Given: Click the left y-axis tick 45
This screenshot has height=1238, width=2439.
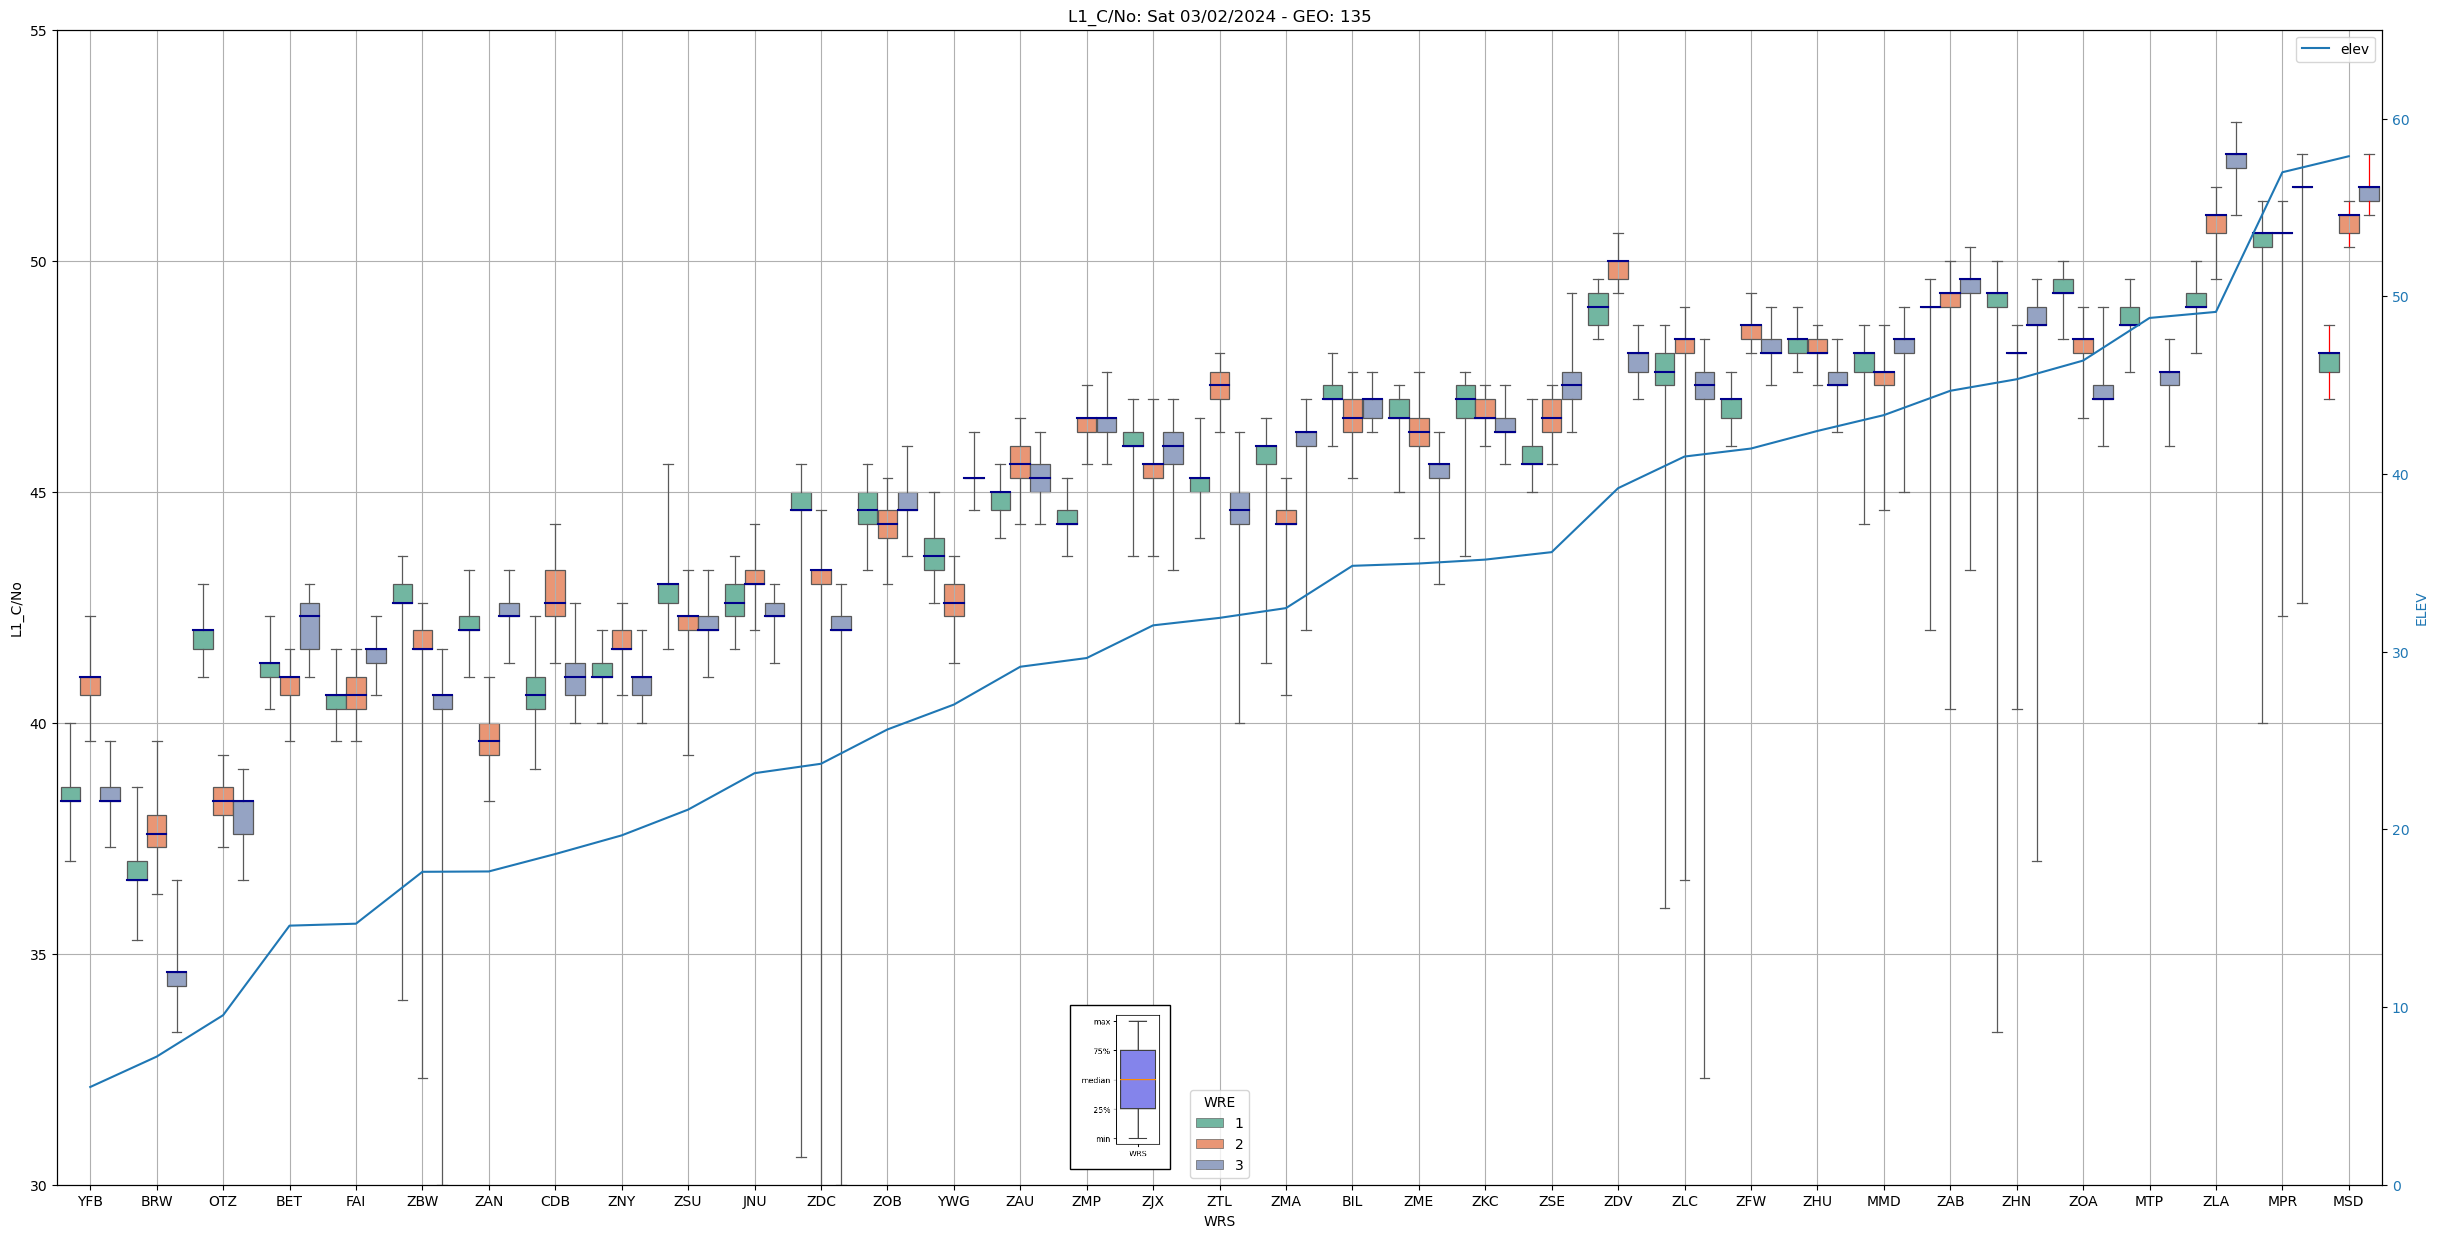Looking at the screenshot, I should click(x=39, y=493).
